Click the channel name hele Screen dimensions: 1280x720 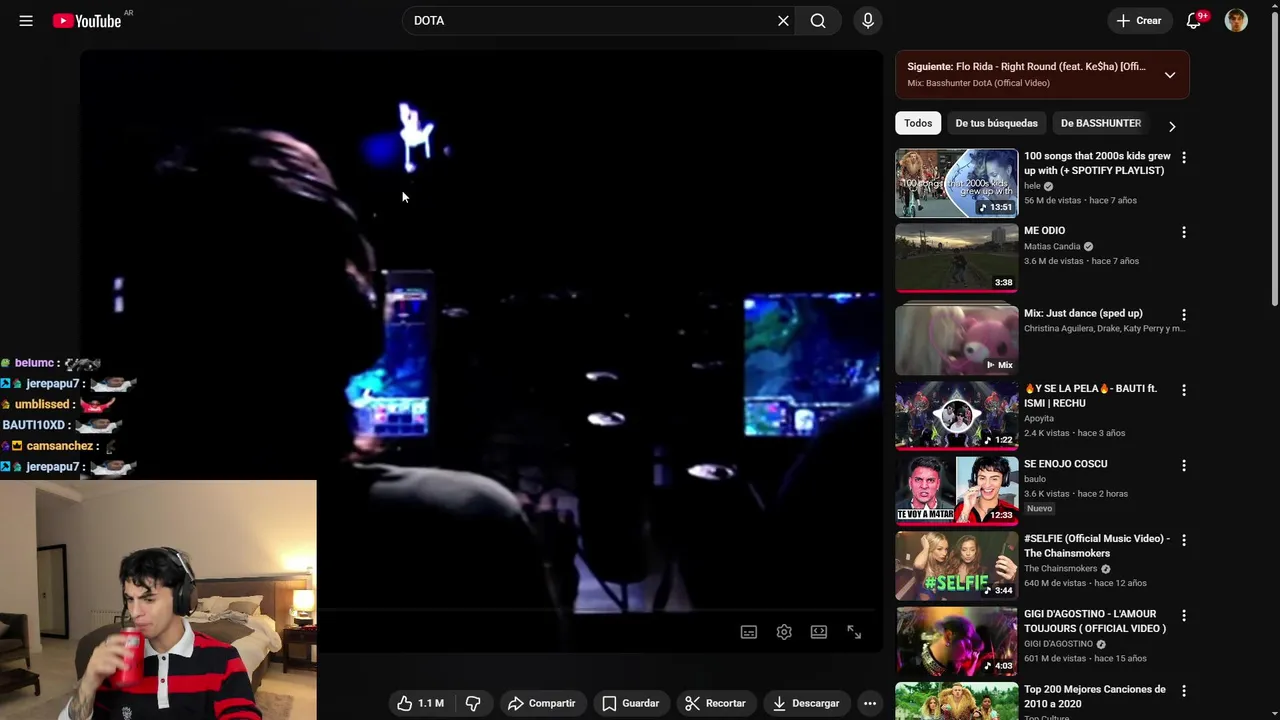[1032, 186]
